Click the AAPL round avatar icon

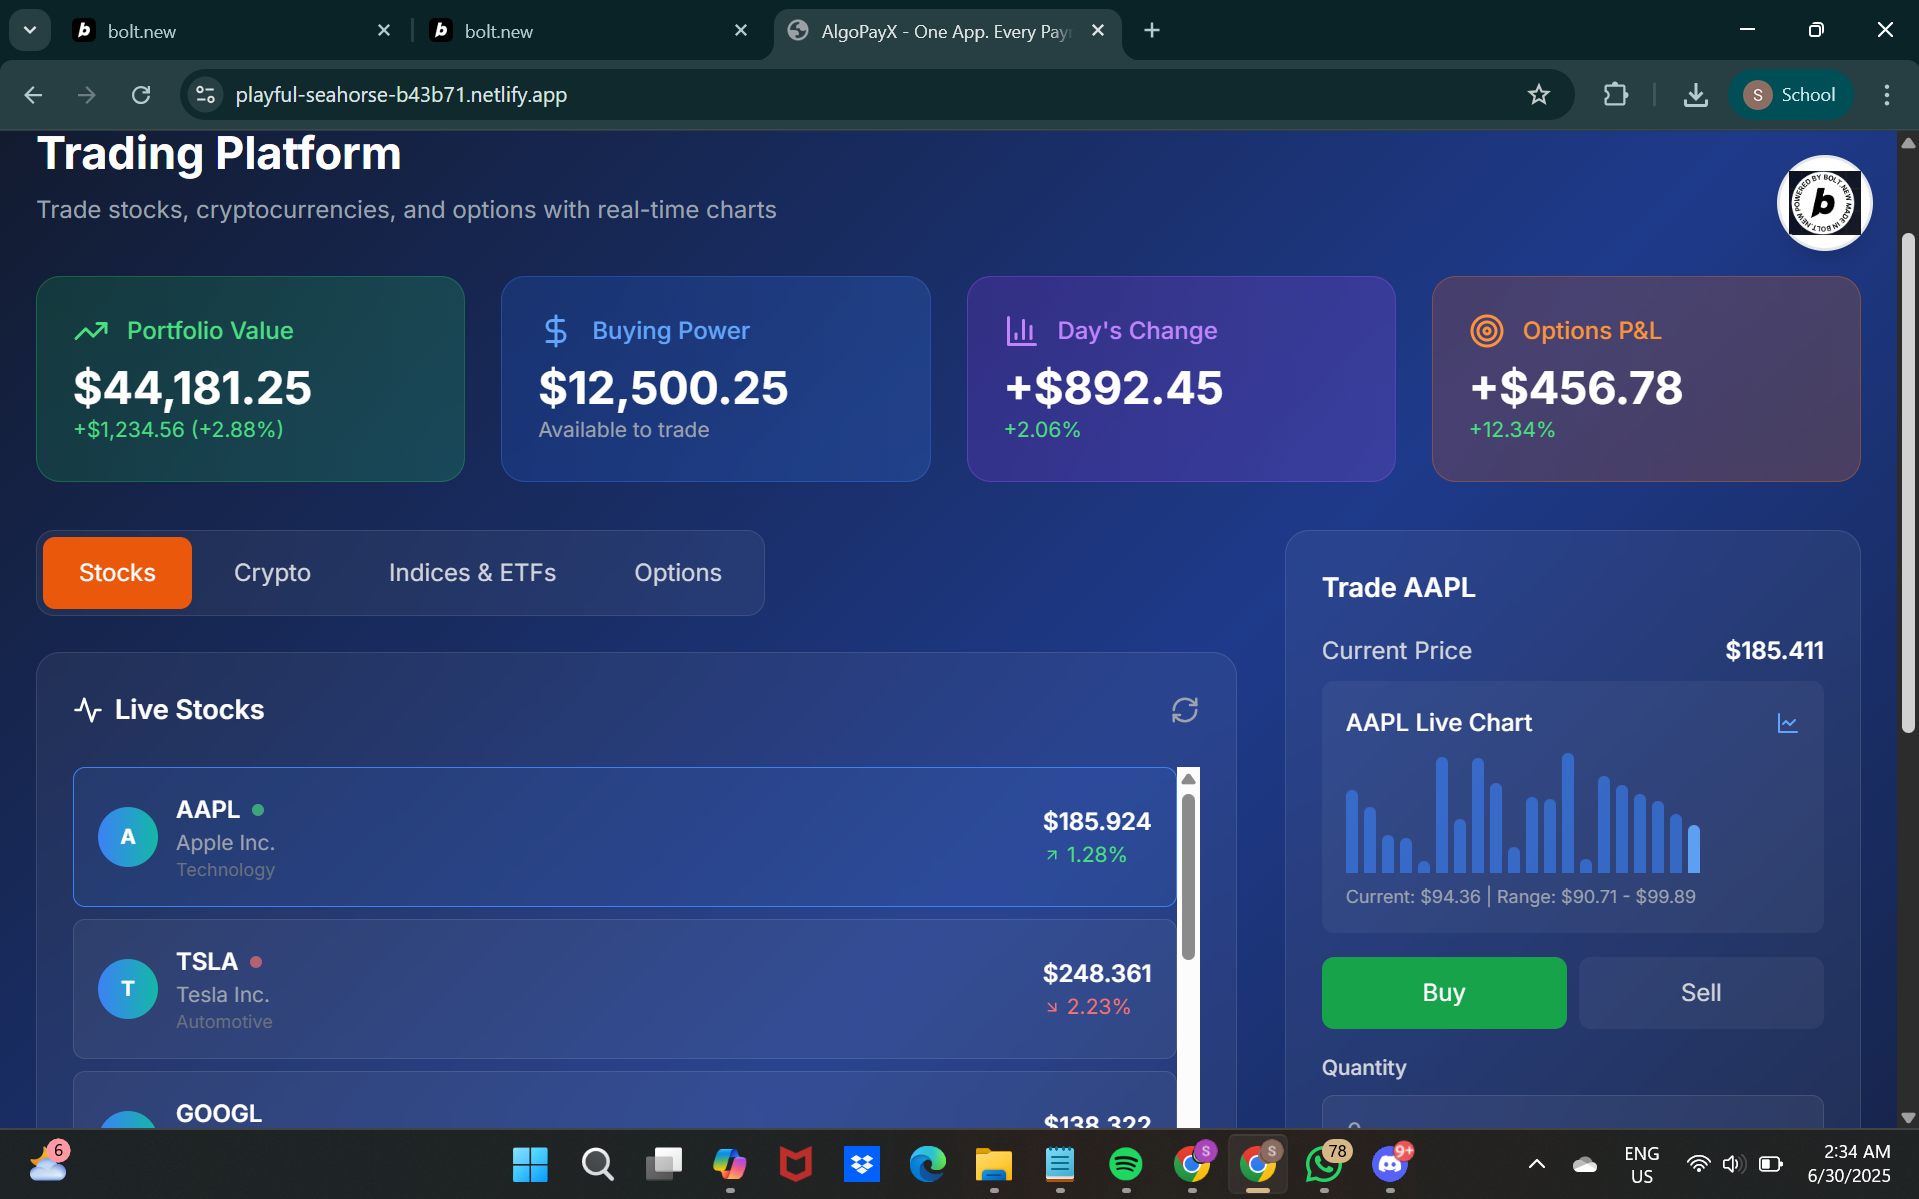[x=128, y=837]
